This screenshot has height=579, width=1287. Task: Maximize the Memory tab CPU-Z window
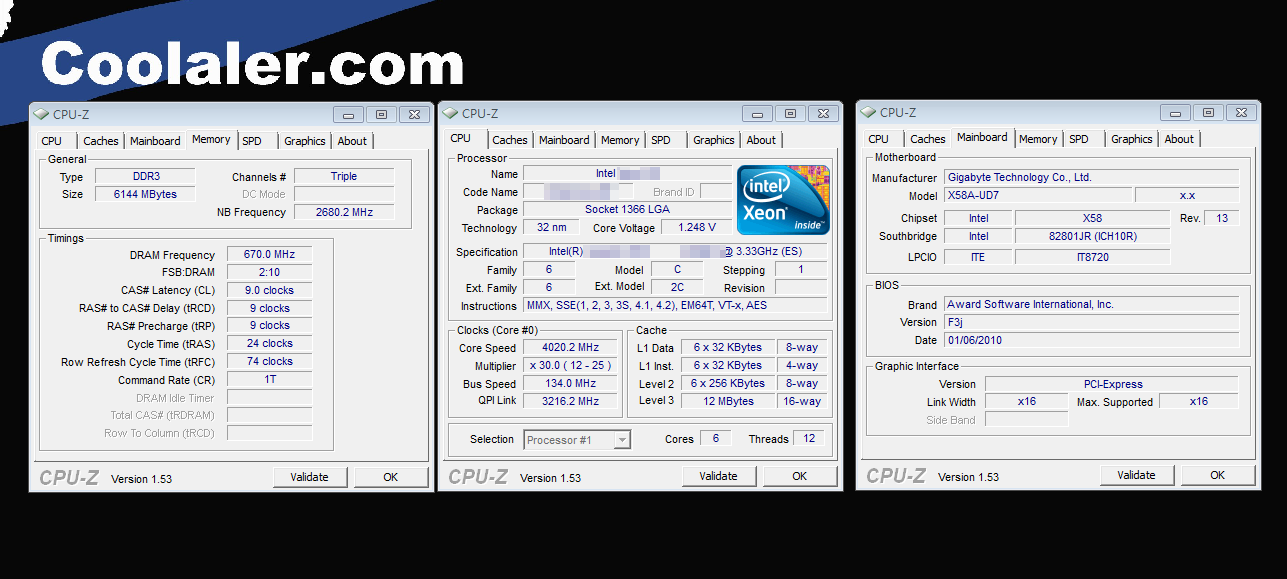381,114
